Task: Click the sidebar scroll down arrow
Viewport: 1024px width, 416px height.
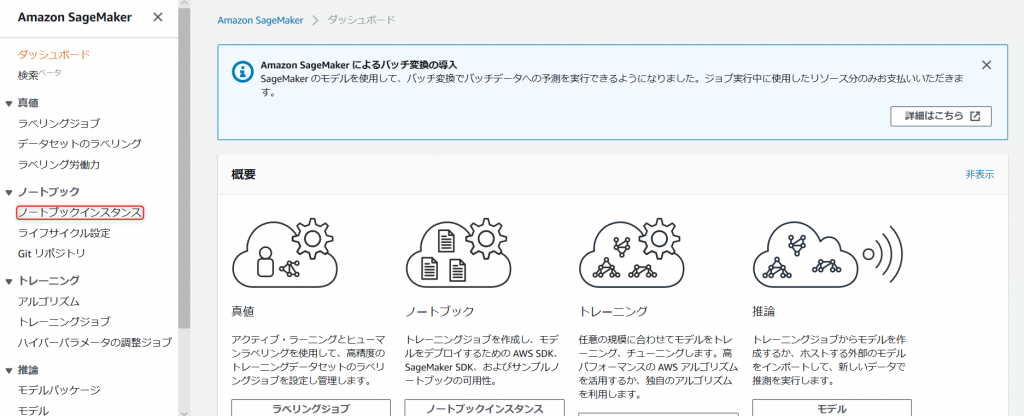Action: point(184,411)
